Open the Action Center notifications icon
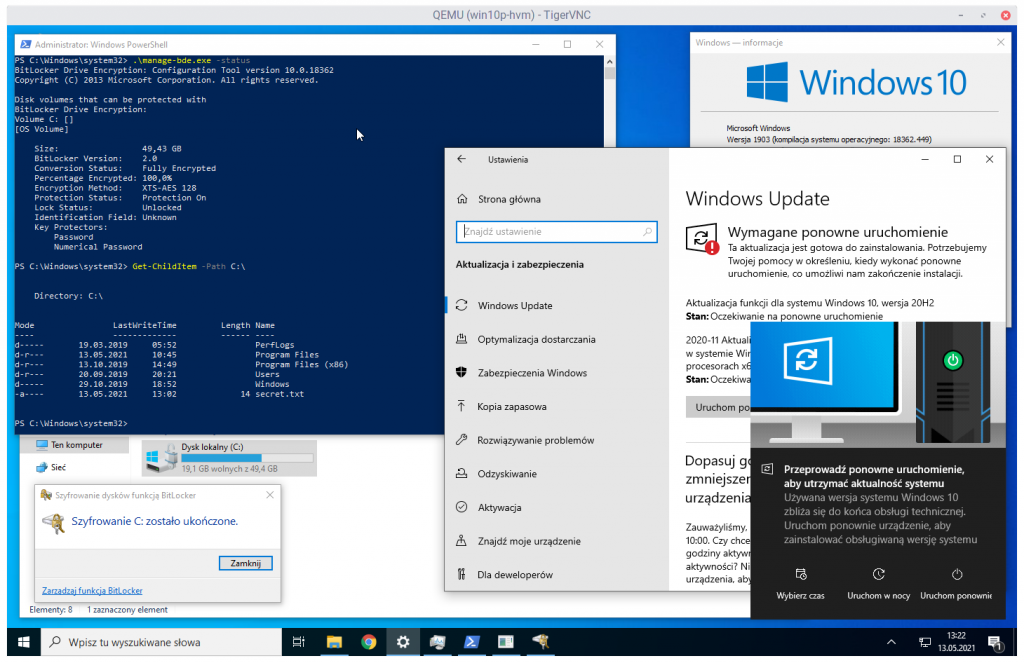 [995, 643]
